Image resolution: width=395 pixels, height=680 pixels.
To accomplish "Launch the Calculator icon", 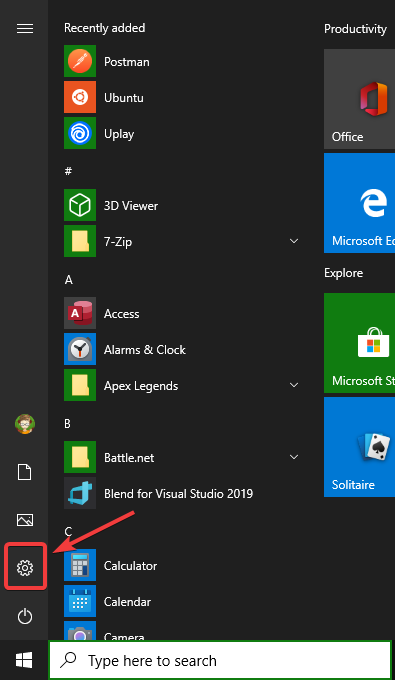I will (x=80, y=565).
